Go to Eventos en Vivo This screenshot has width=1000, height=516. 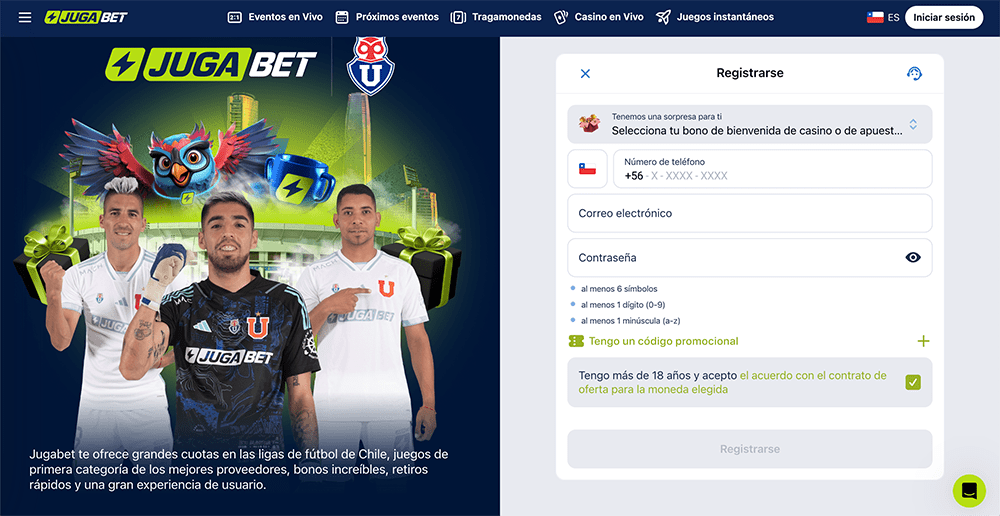(275, 17)
